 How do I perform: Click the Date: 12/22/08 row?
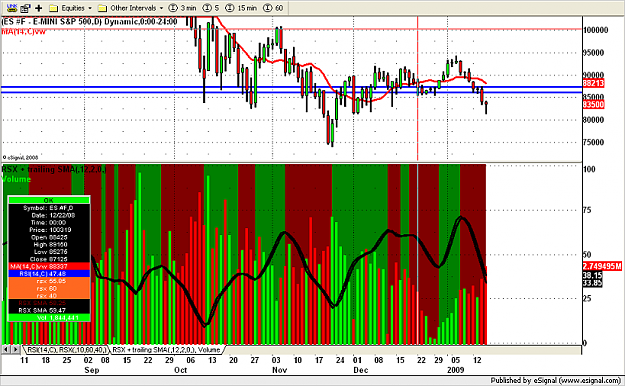click(x=49, y=215)
